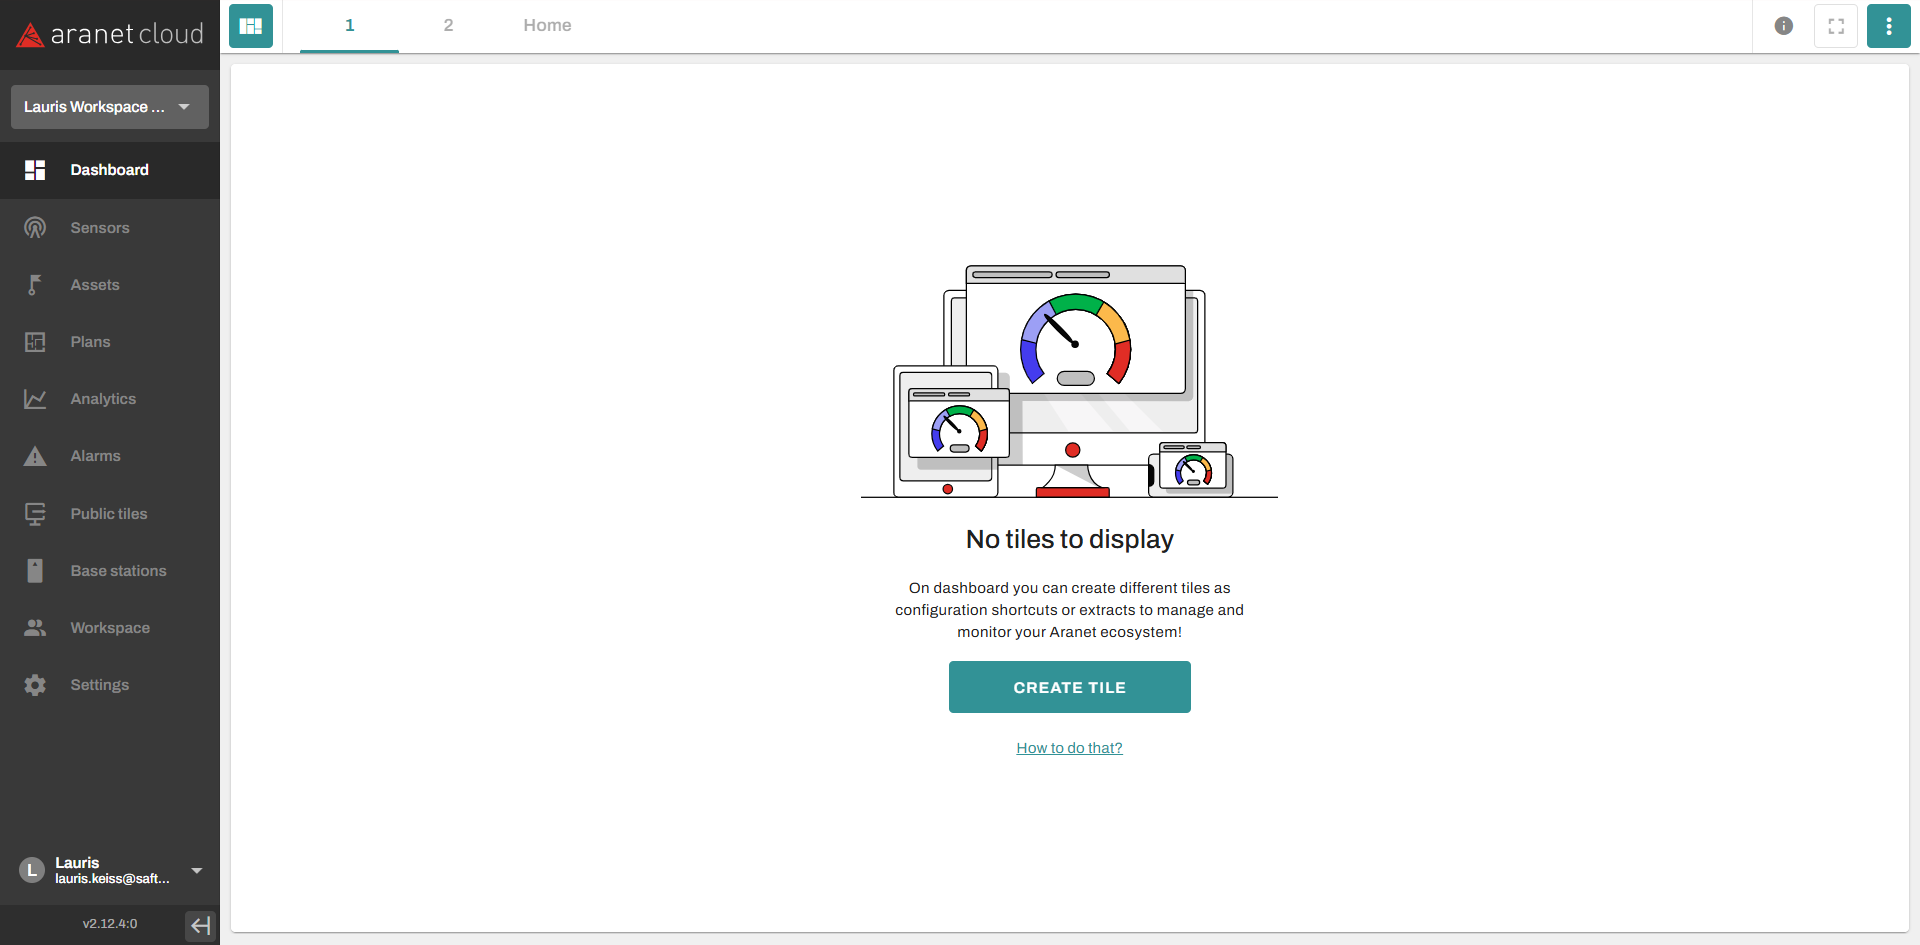Click the aranet cloud logo

coord(110,35)
